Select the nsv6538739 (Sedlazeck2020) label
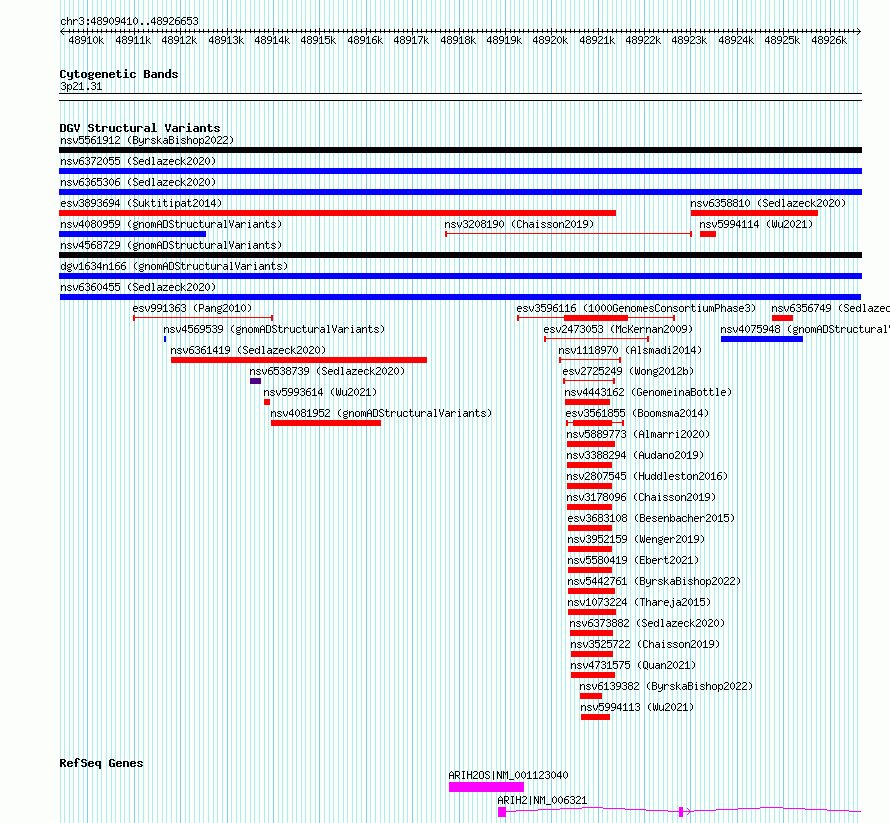The height and width of the screenshot is (823, 890). pyautogui.click(x=327, y=371)
